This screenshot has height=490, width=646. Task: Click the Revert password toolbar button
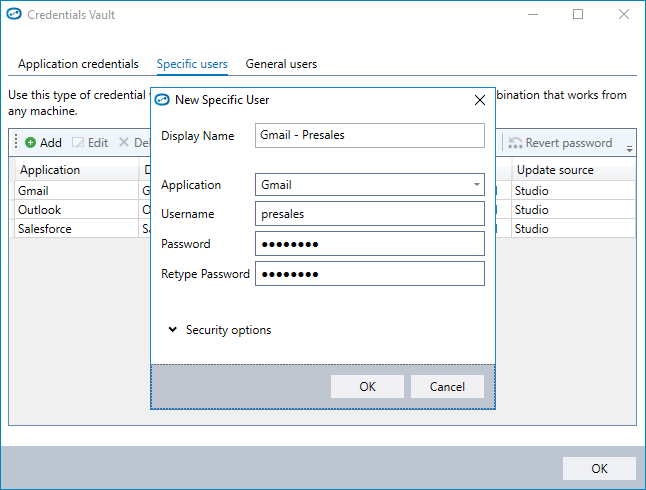click(x=560, y=143)
